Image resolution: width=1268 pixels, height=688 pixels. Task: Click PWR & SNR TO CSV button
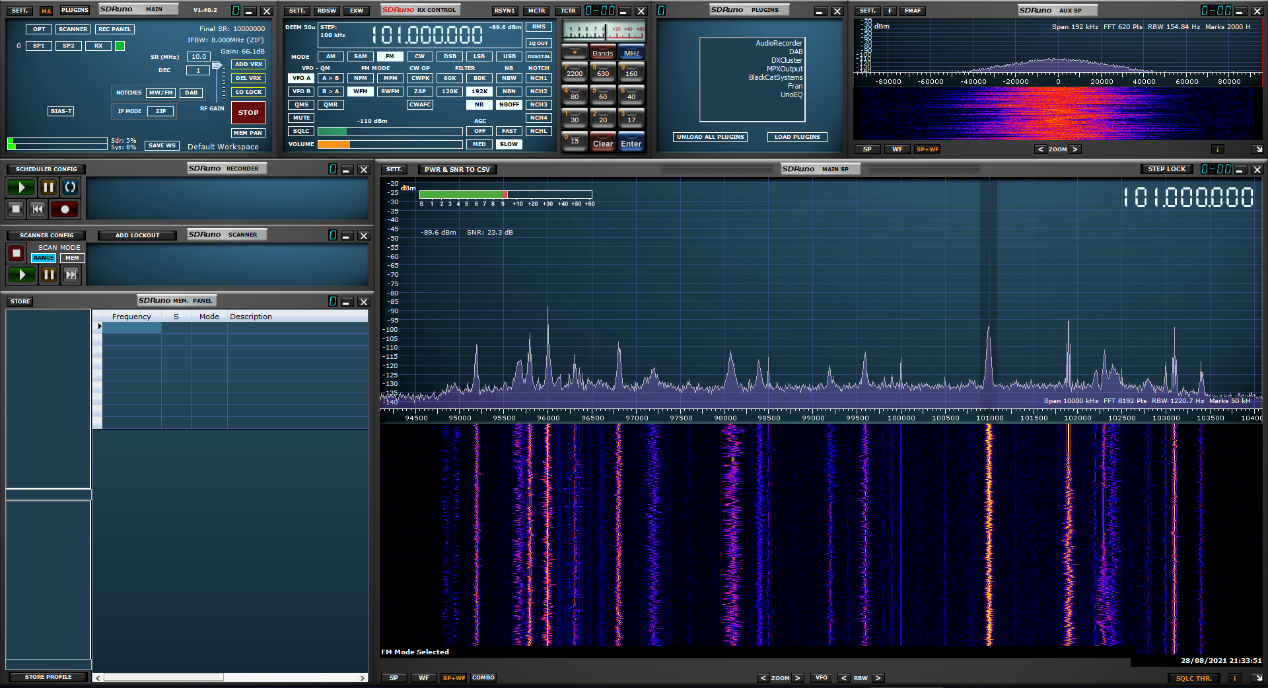tap(456, 169)
